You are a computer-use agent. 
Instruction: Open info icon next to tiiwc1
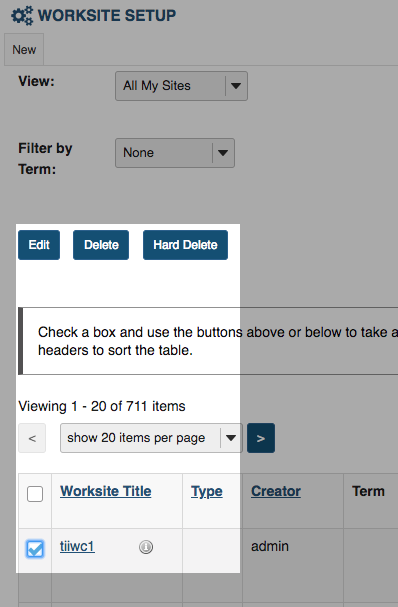(146, 547)
